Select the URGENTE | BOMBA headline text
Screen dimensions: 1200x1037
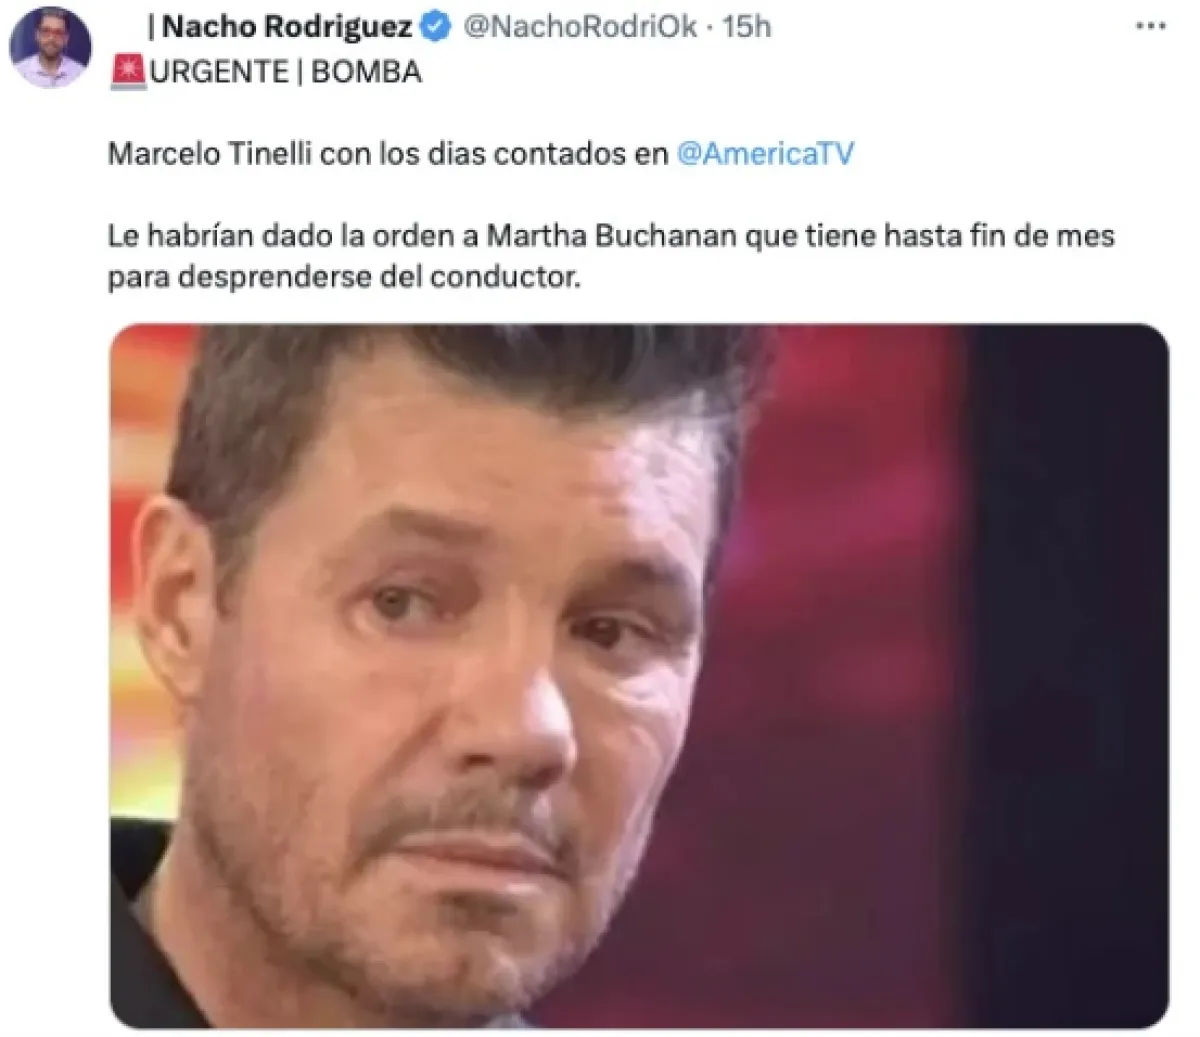pyautogui.click(x=284, y=72)
